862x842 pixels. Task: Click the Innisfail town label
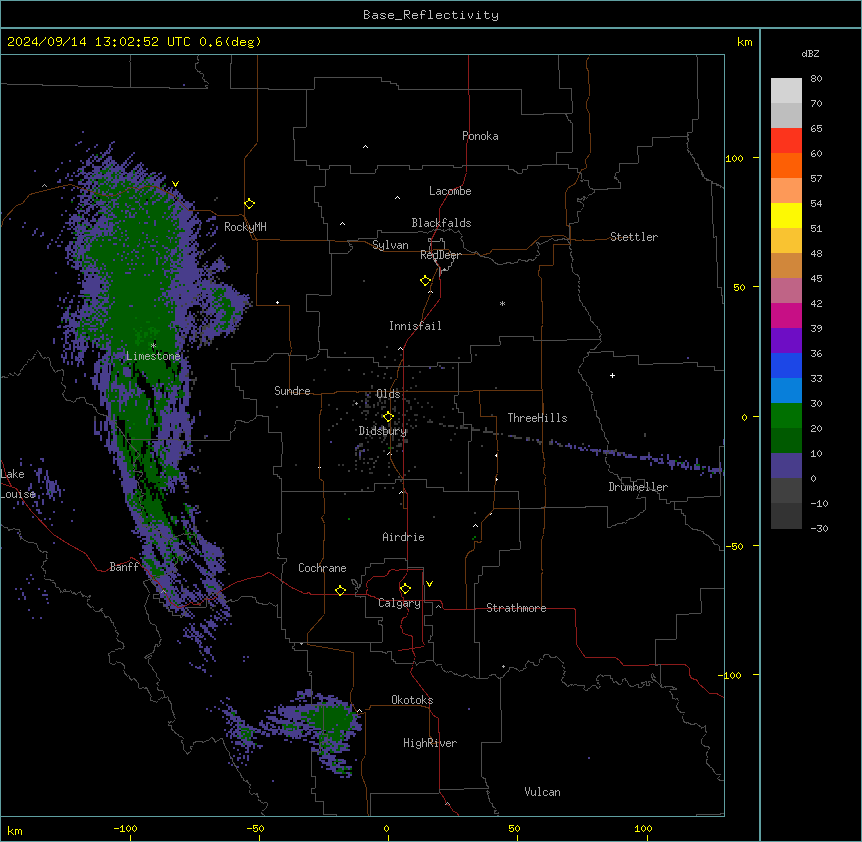click(415, 326)
